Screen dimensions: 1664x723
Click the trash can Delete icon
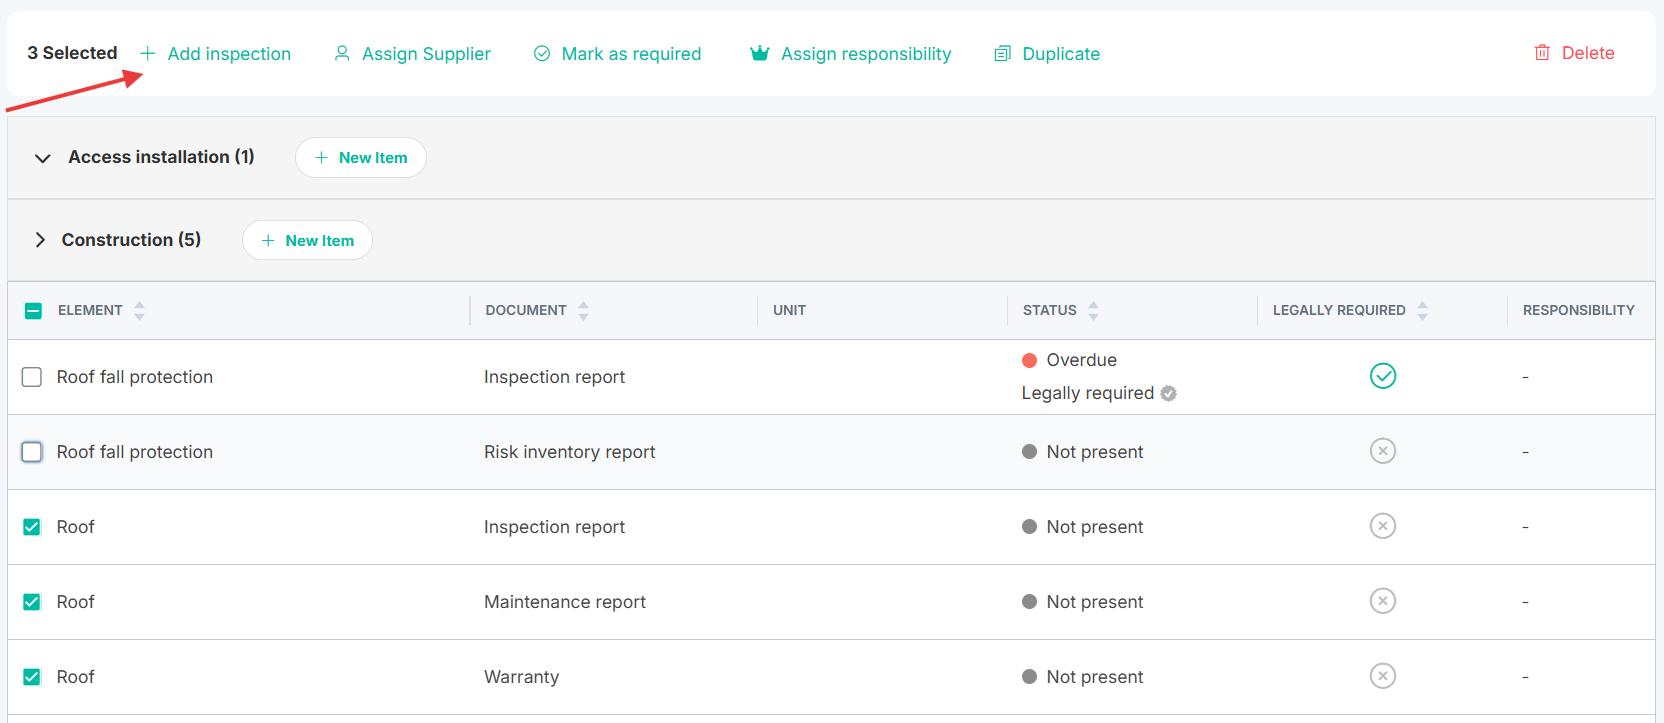[1542, 52]
